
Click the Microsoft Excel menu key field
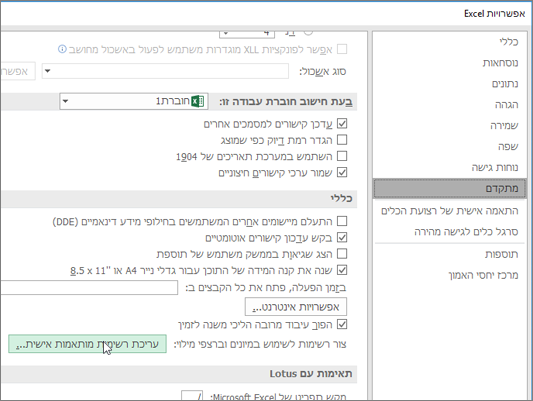192,396
